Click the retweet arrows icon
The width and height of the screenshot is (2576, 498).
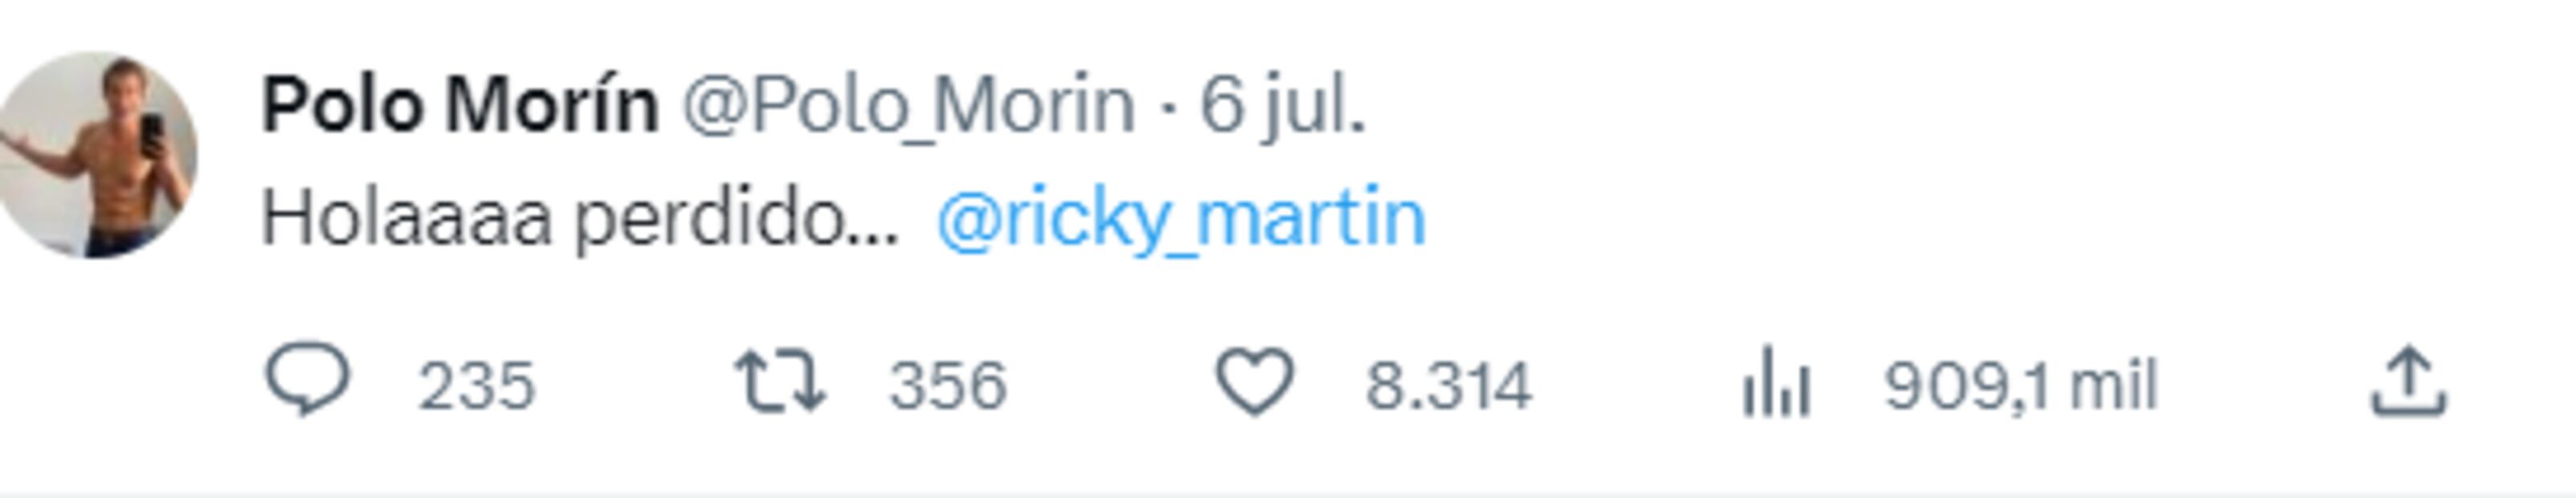(x=780, y=382)
